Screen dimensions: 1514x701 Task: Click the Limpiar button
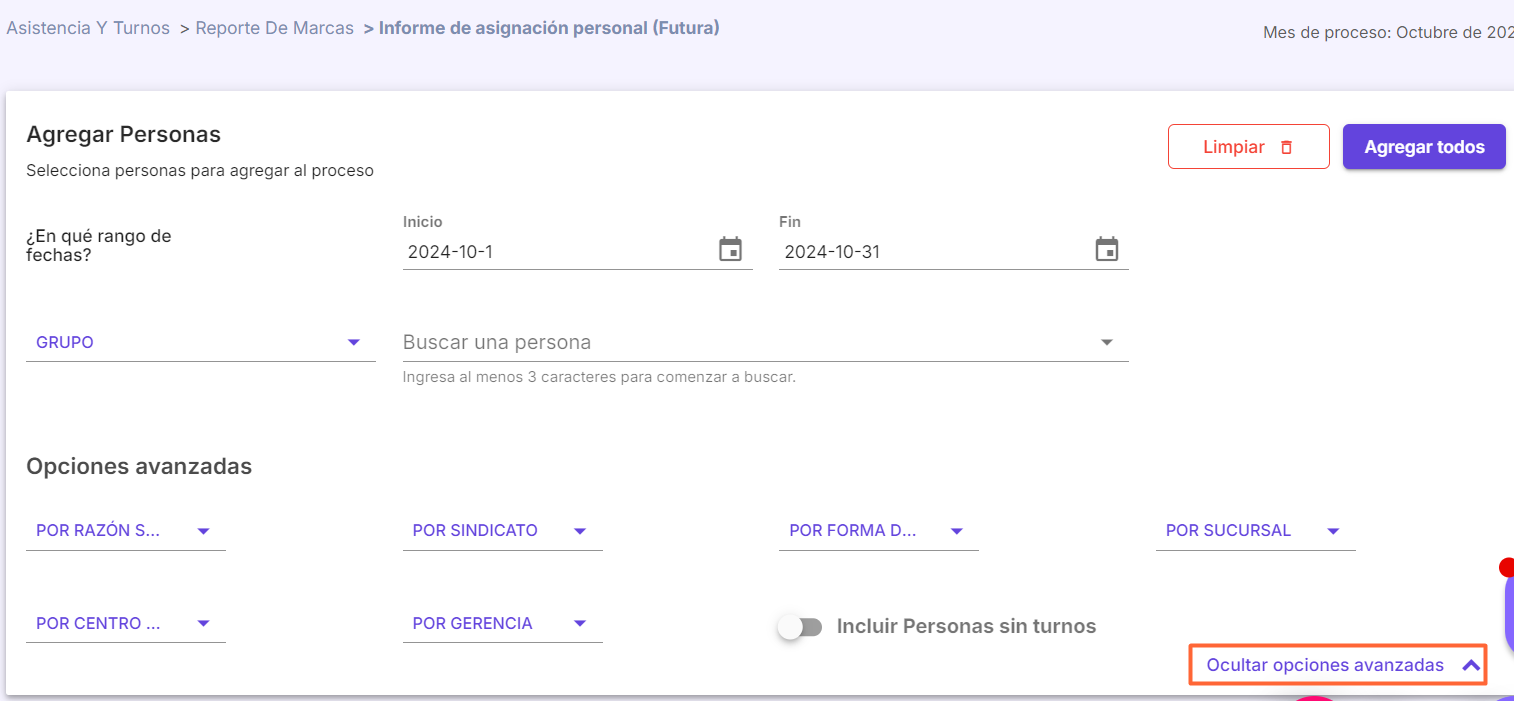1248,147
